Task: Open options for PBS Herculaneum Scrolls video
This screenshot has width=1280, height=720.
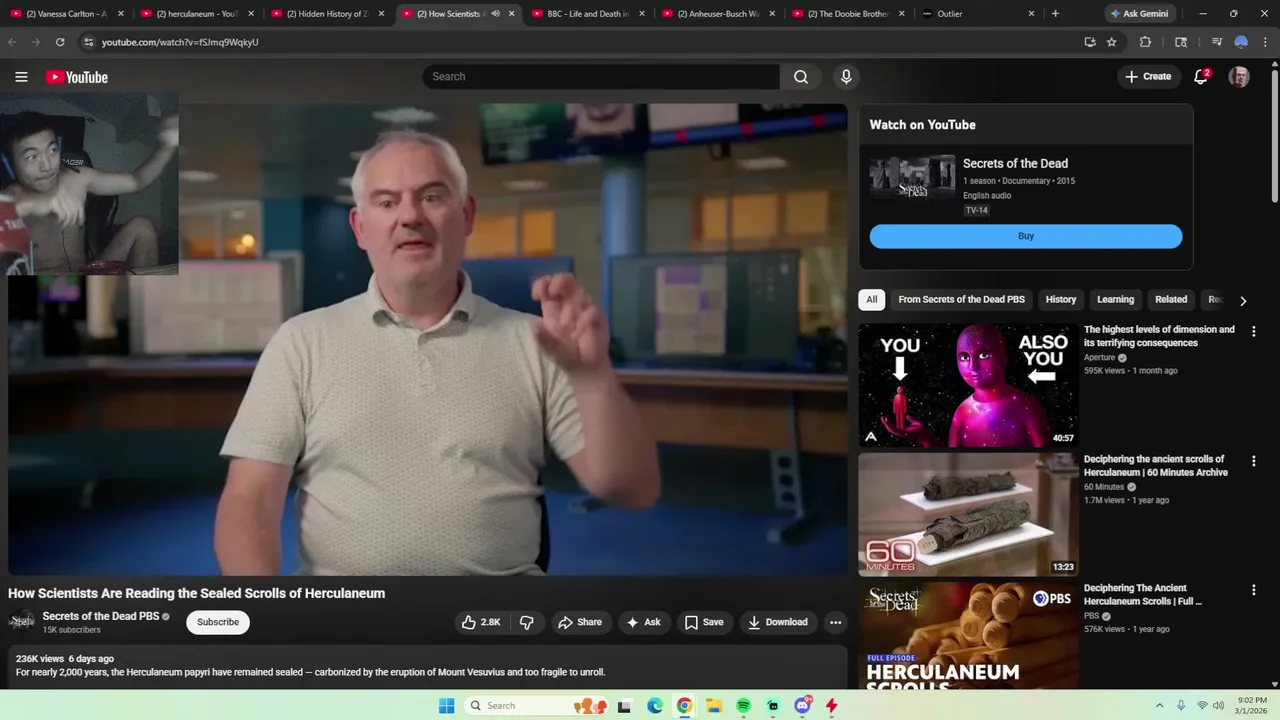Action: point(1253,590)
